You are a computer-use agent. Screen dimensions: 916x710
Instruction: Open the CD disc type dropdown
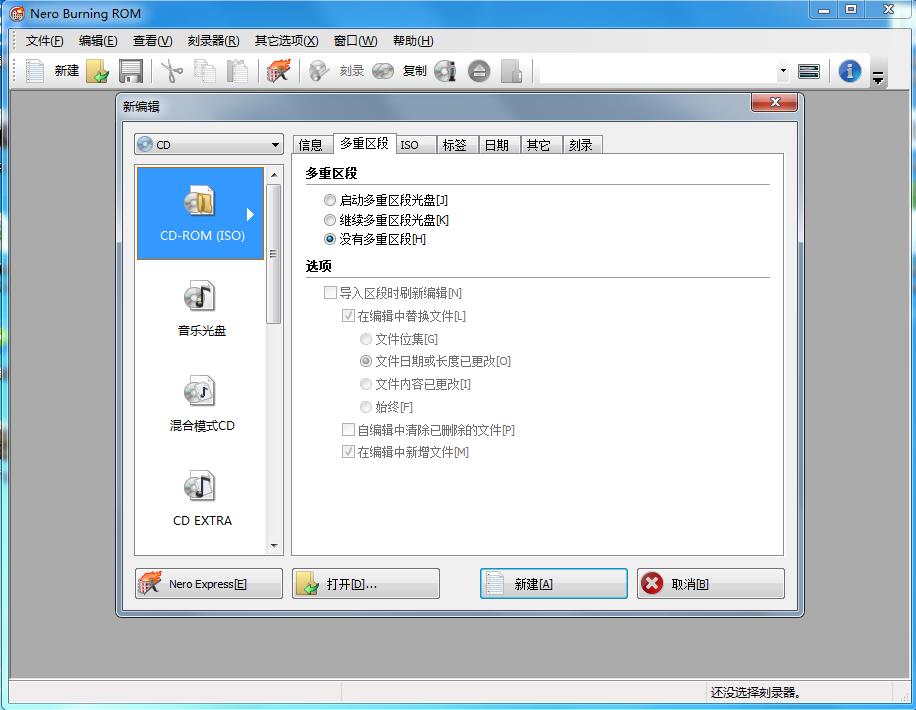point(209,144)
